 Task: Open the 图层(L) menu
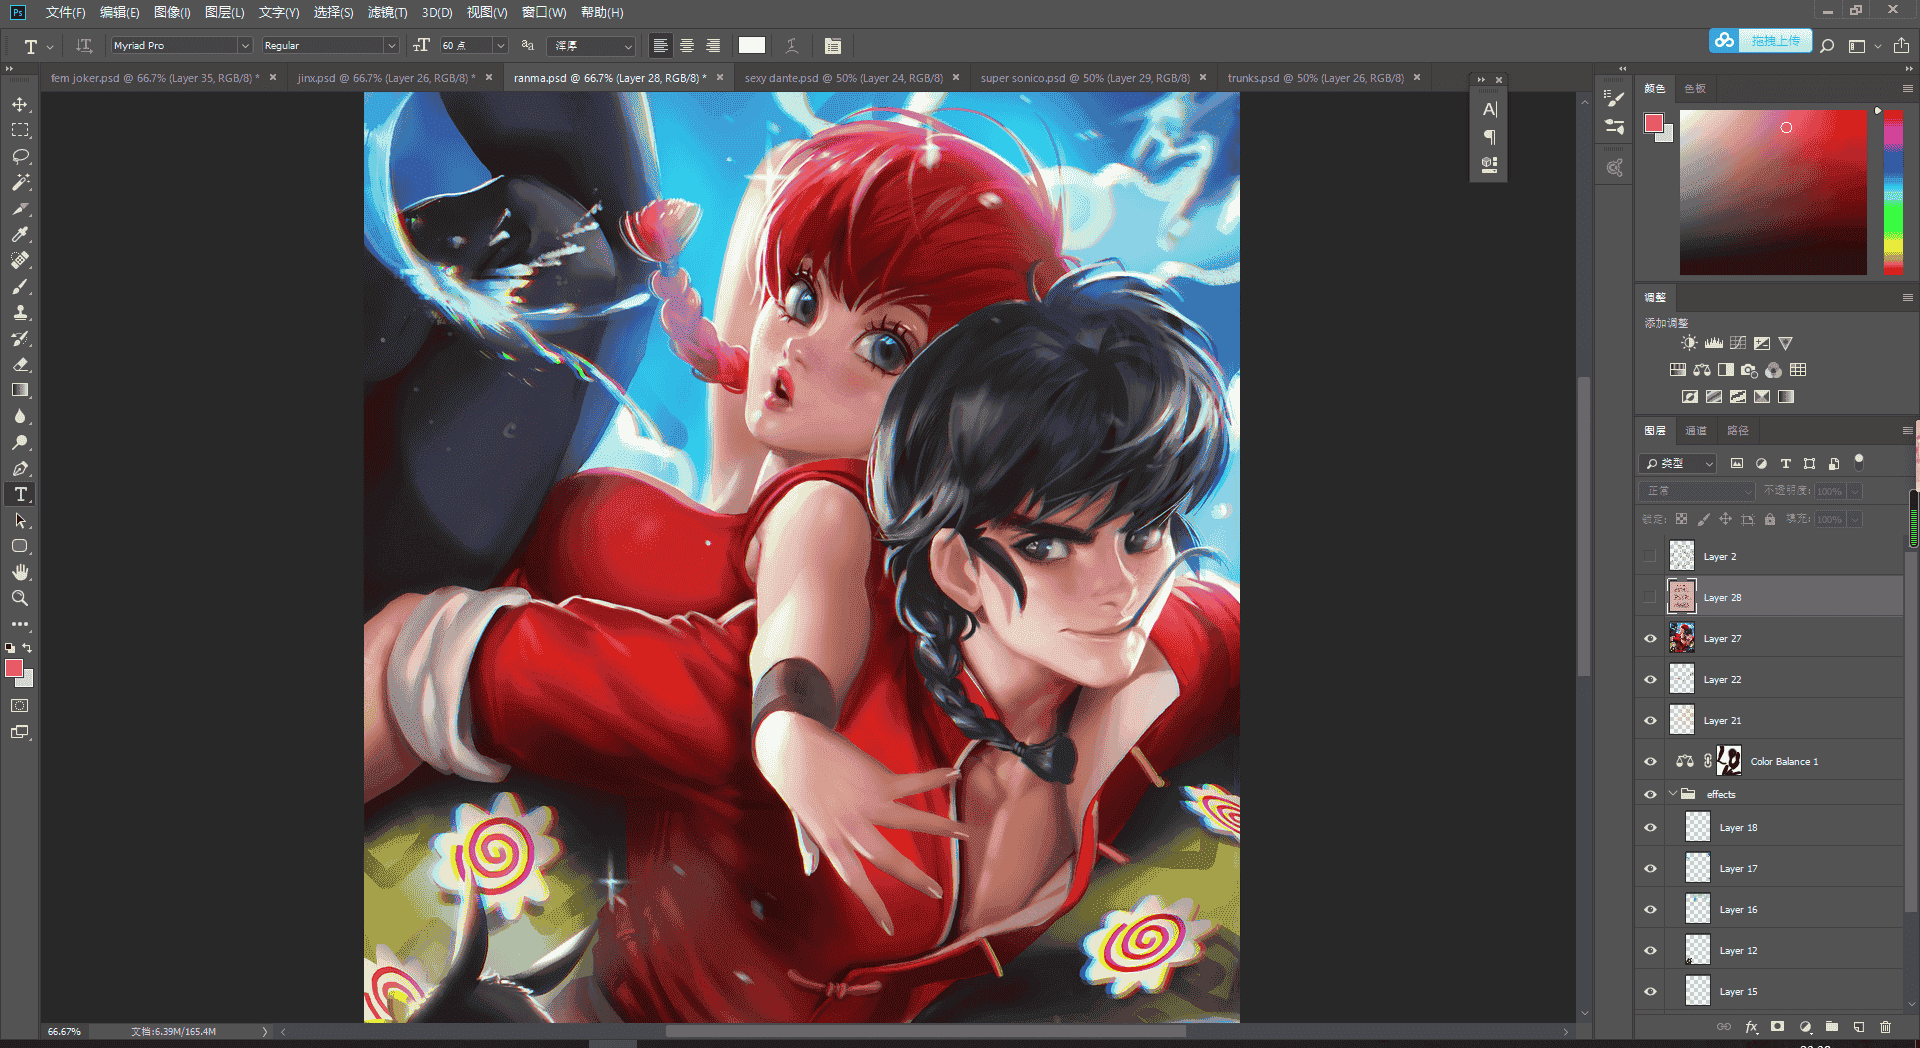coord(224,12)
